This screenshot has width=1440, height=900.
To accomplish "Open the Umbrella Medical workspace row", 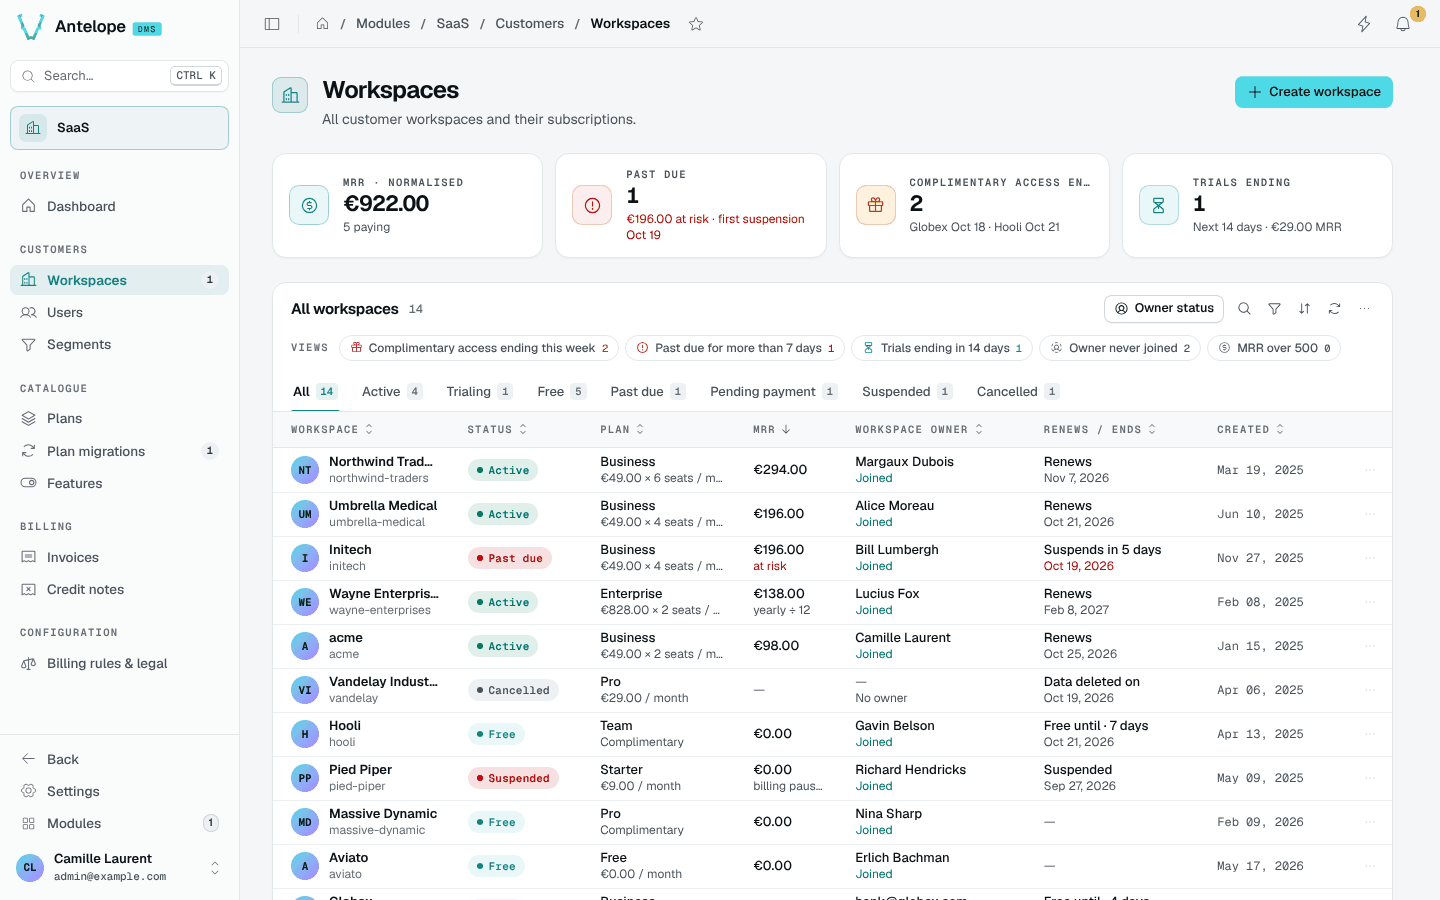I will [832, 514].
